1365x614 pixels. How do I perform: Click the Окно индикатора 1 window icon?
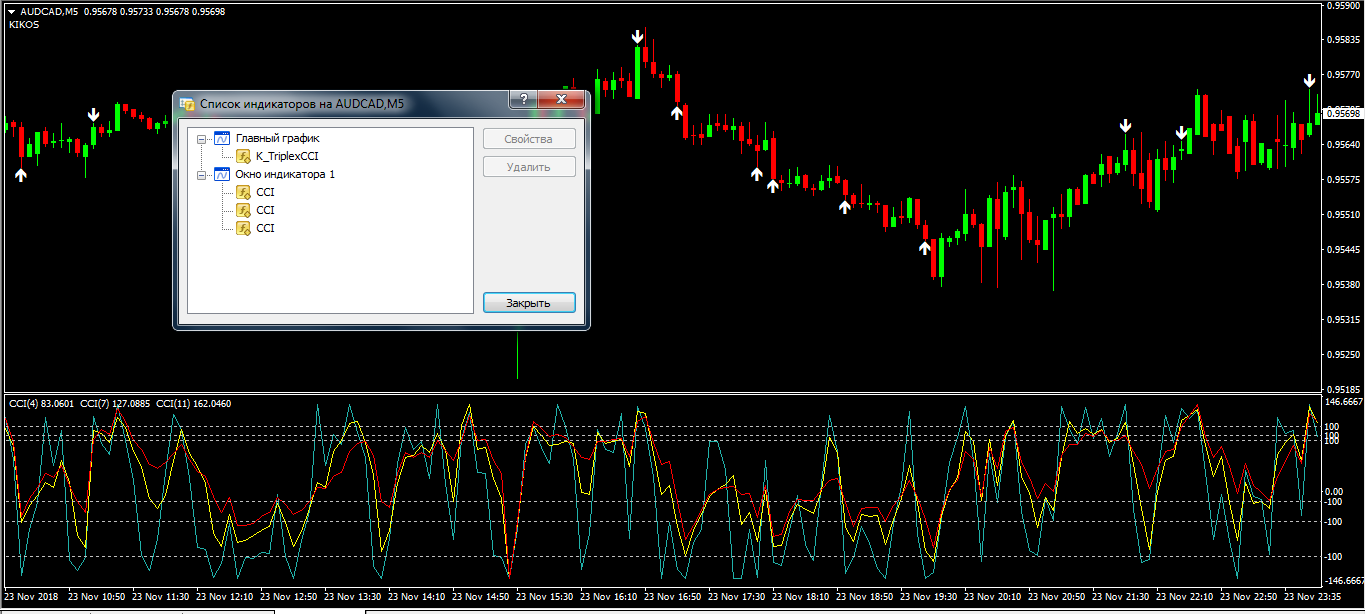coord(222,174)
